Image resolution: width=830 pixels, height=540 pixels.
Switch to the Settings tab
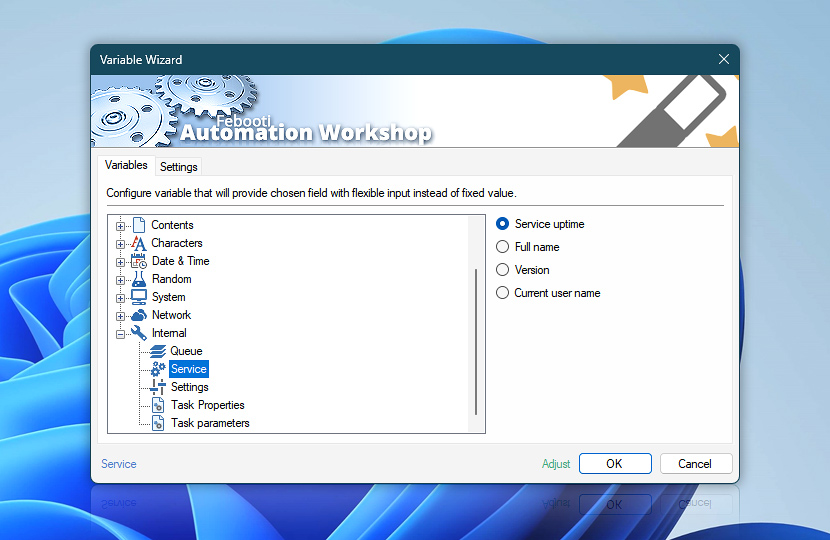tap(178, 167)
